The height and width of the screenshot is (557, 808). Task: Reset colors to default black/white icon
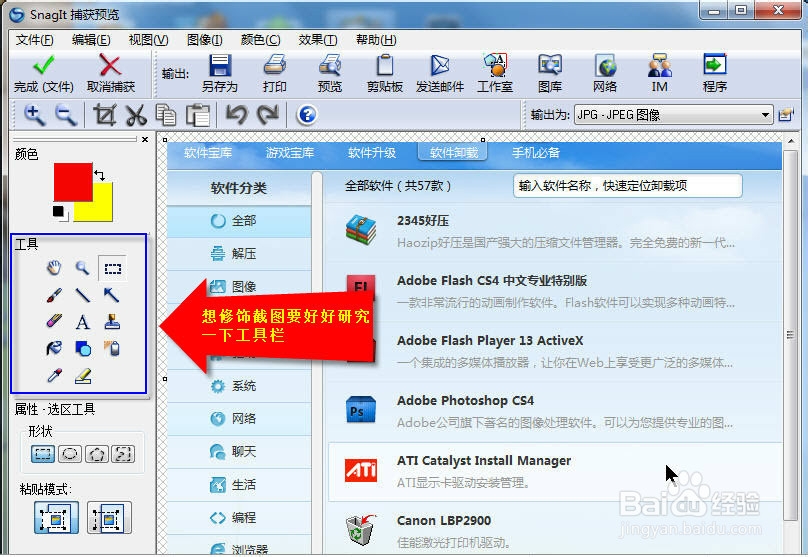point(60,213)
